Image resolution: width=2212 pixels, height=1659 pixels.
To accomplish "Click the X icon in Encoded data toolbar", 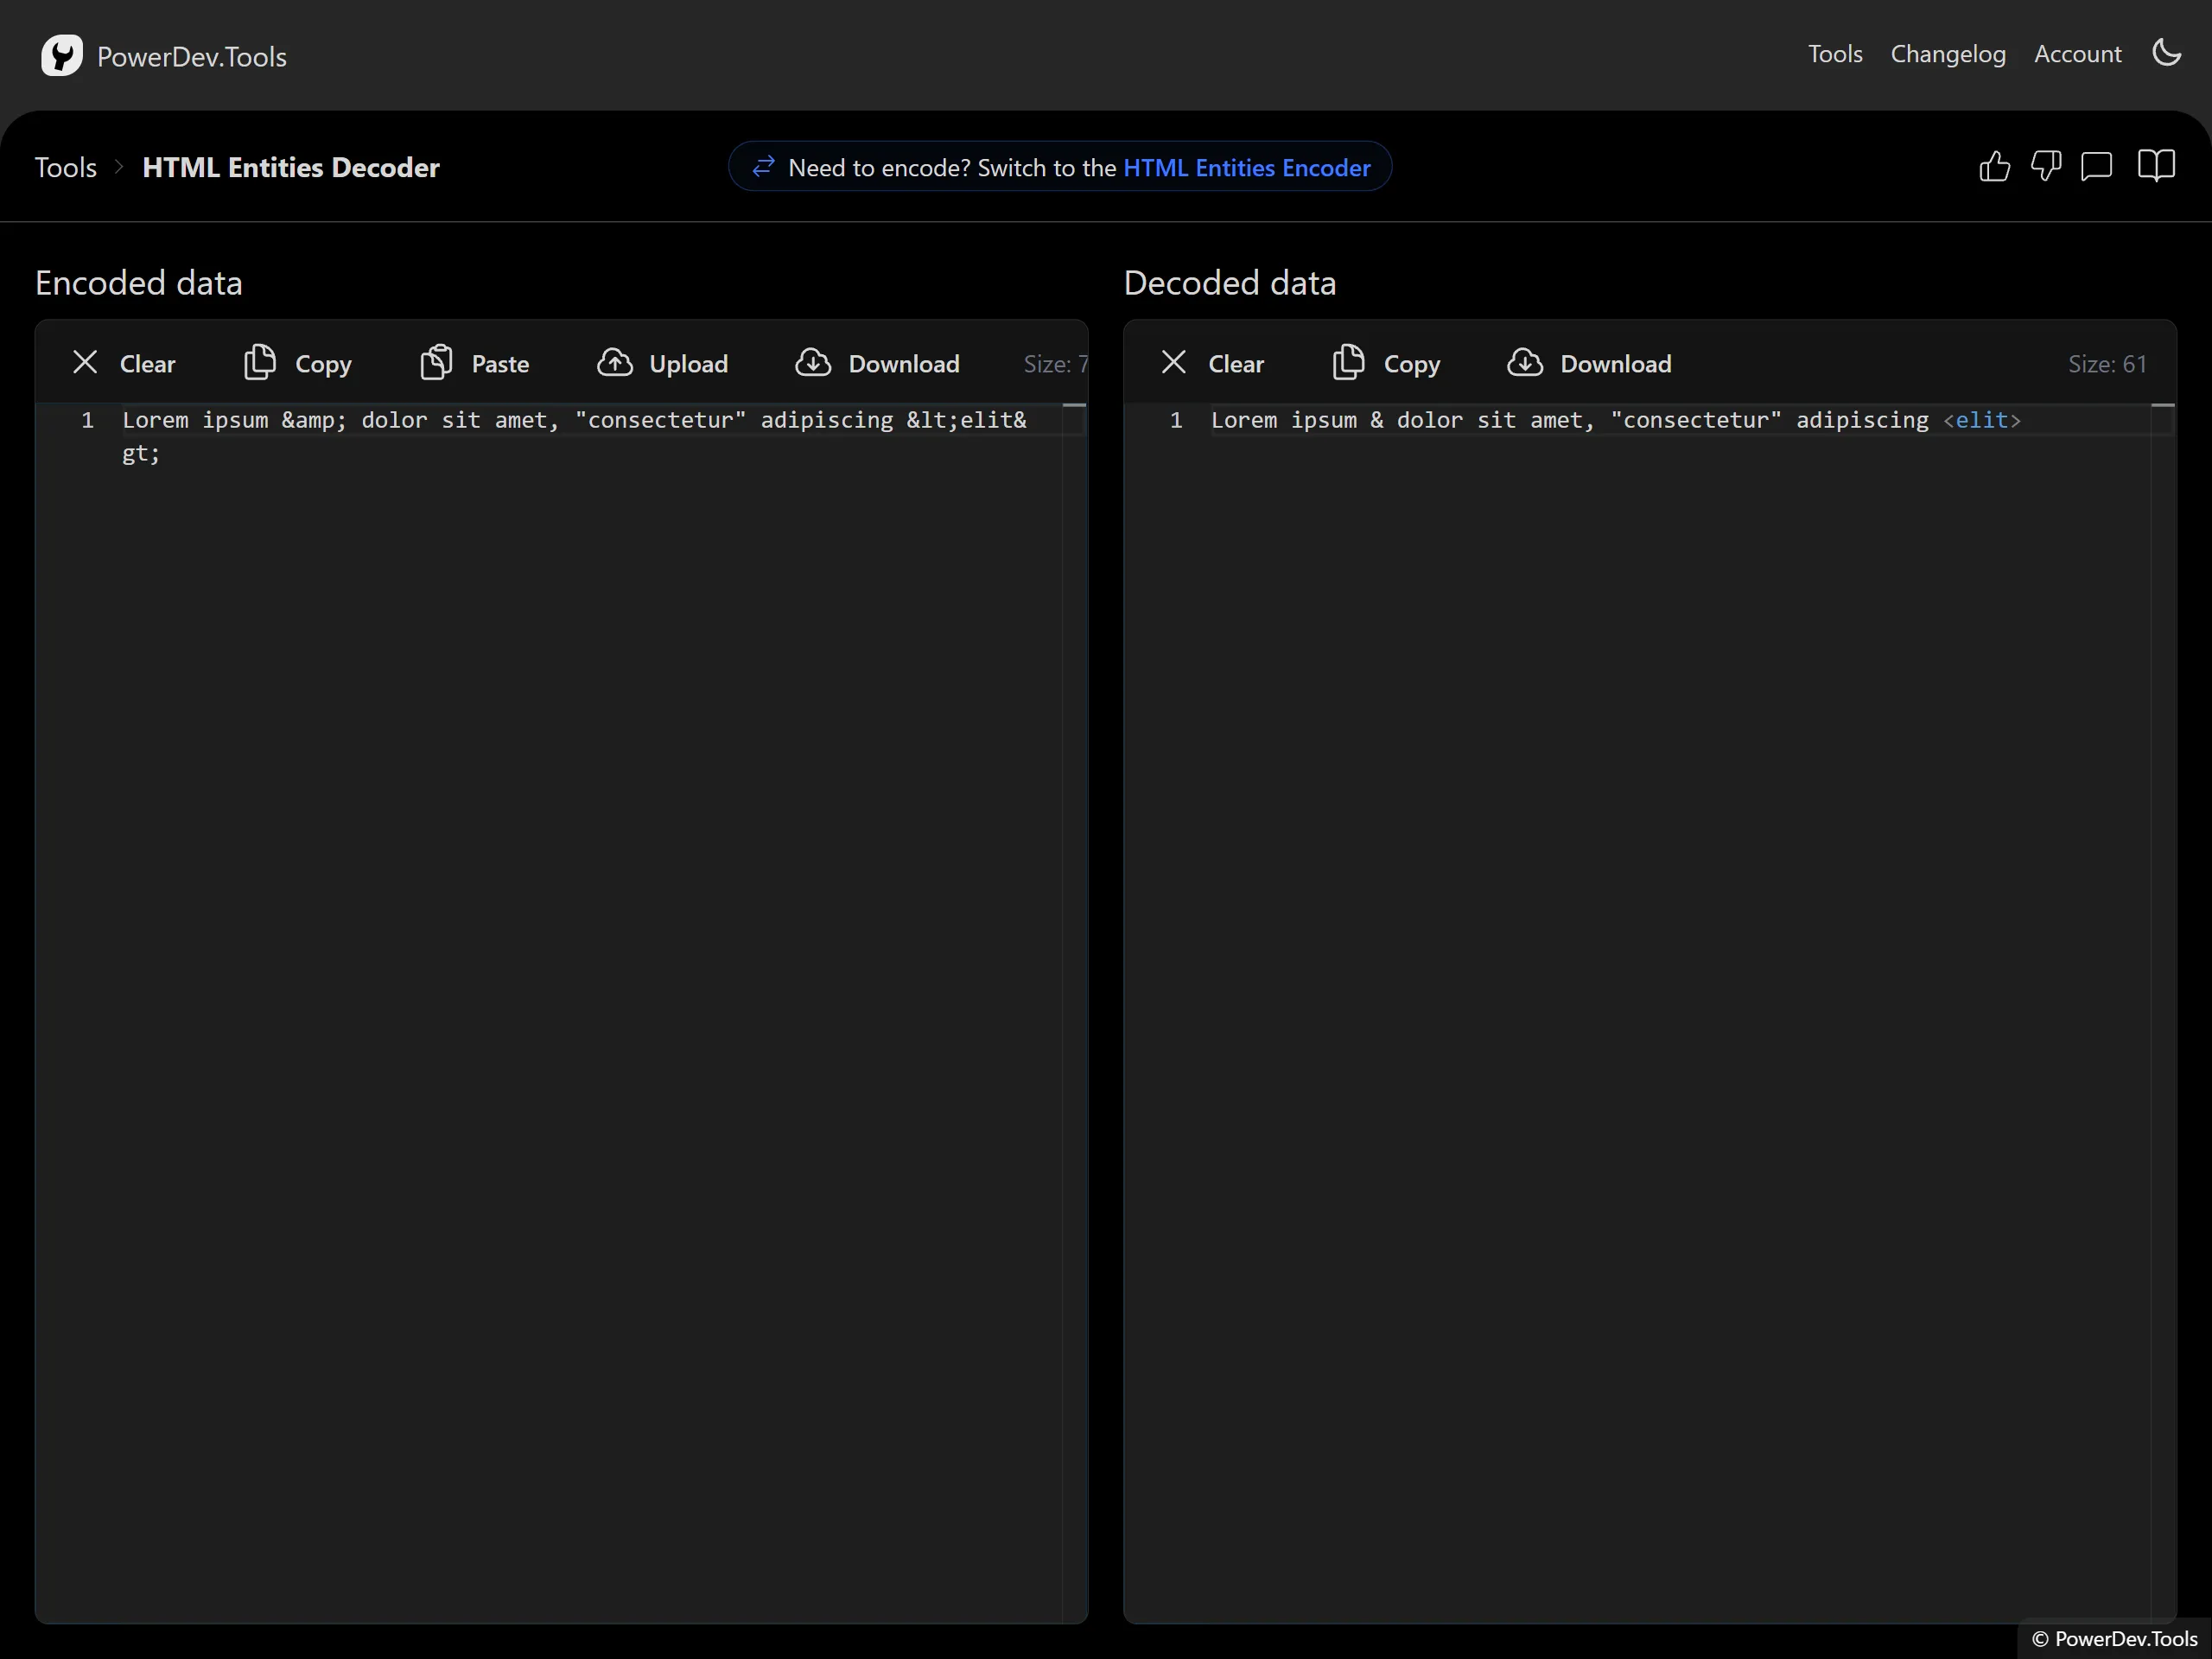I will coord(86,362).
